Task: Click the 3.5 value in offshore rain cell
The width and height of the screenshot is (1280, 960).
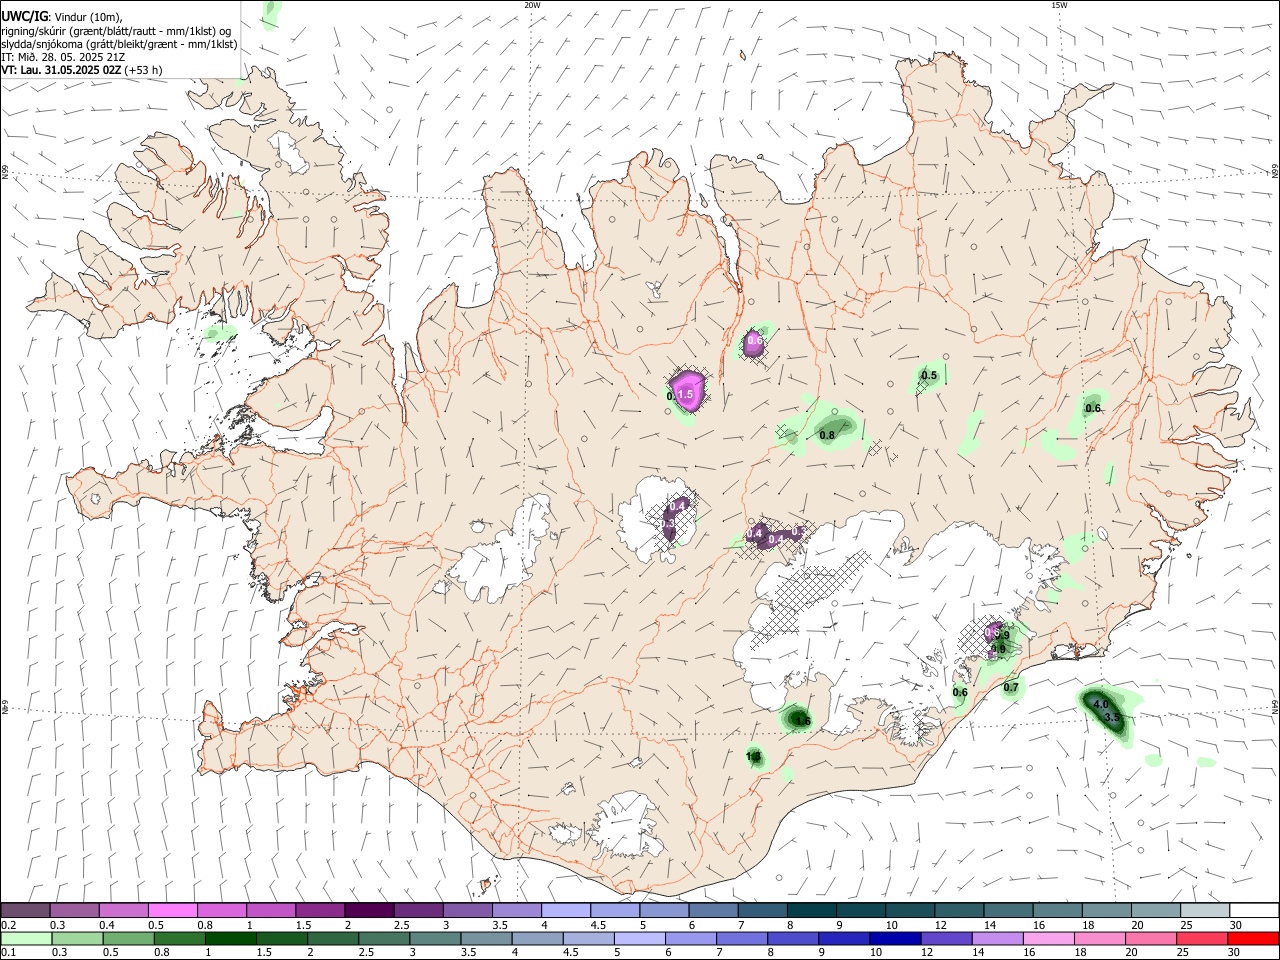Action: tap(1111, 718)
